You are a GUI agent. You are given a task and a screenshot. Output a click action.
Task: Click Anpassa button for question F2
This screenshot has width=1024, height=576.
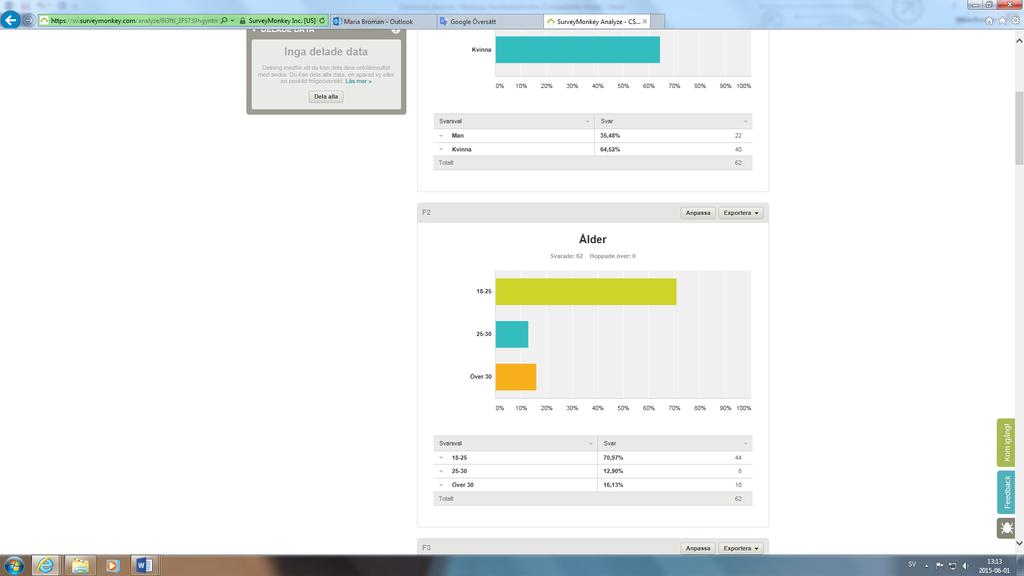(697, 213)
